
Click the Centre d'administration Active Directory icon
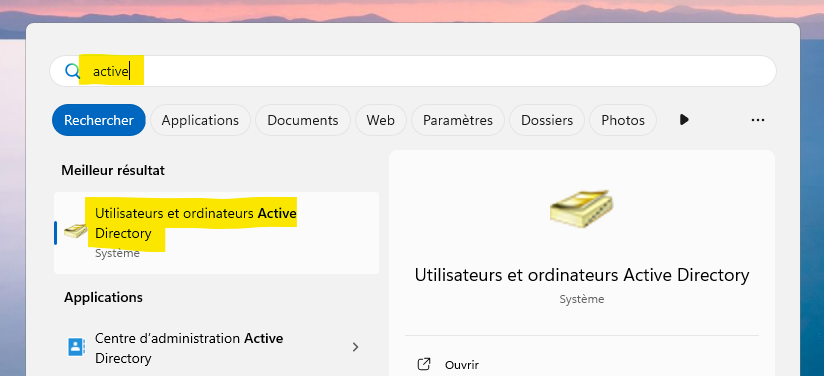76,347
